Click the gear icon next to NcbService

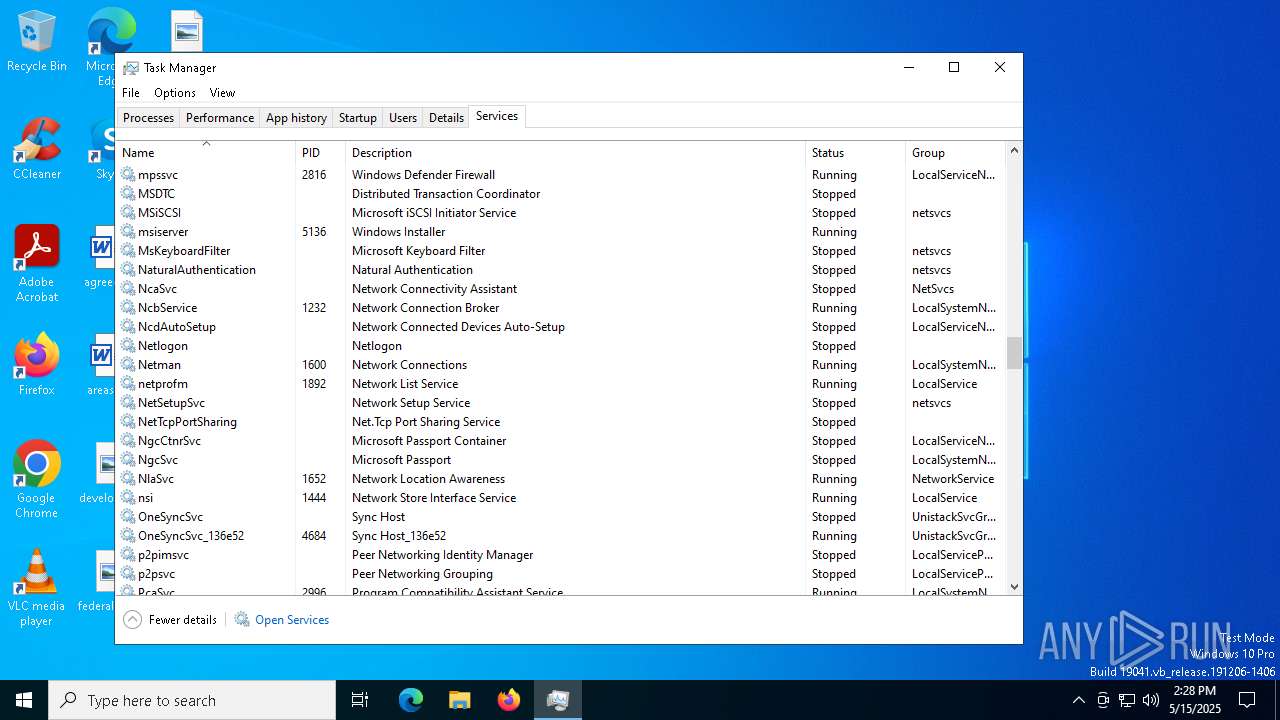click(x=128, y=308)
